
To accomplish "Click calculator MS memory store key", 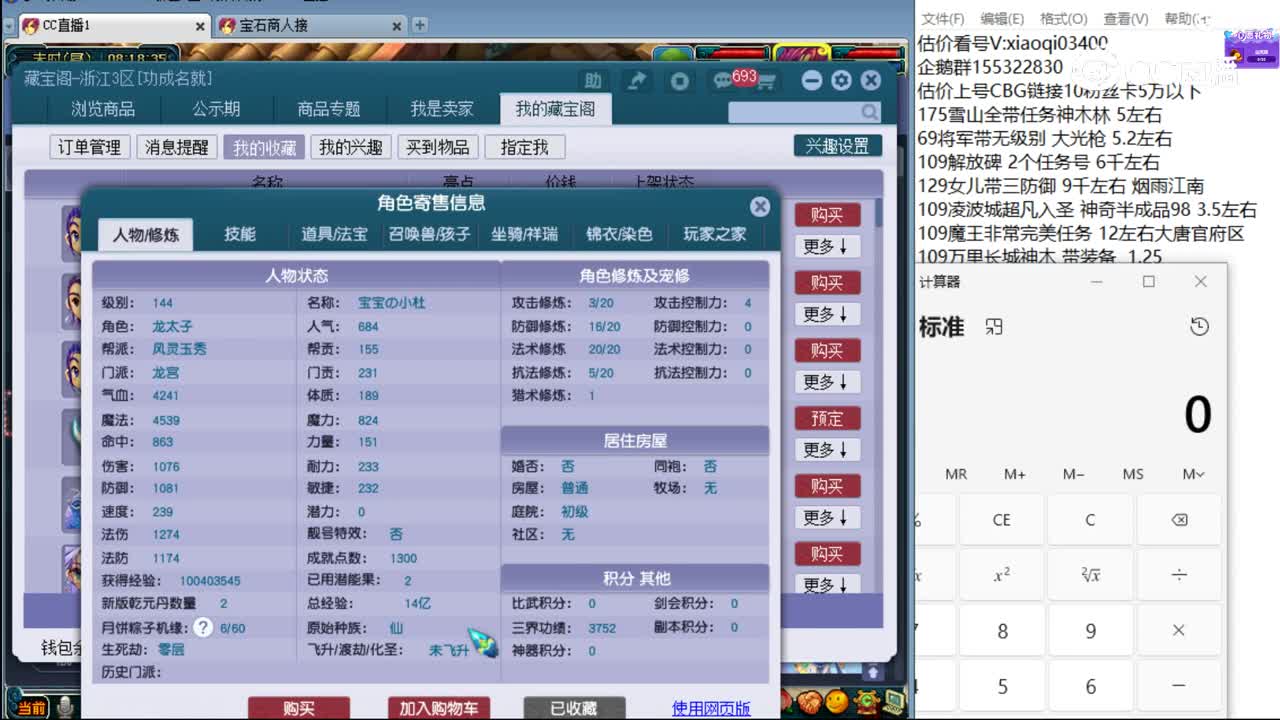I will point(1133,474).
